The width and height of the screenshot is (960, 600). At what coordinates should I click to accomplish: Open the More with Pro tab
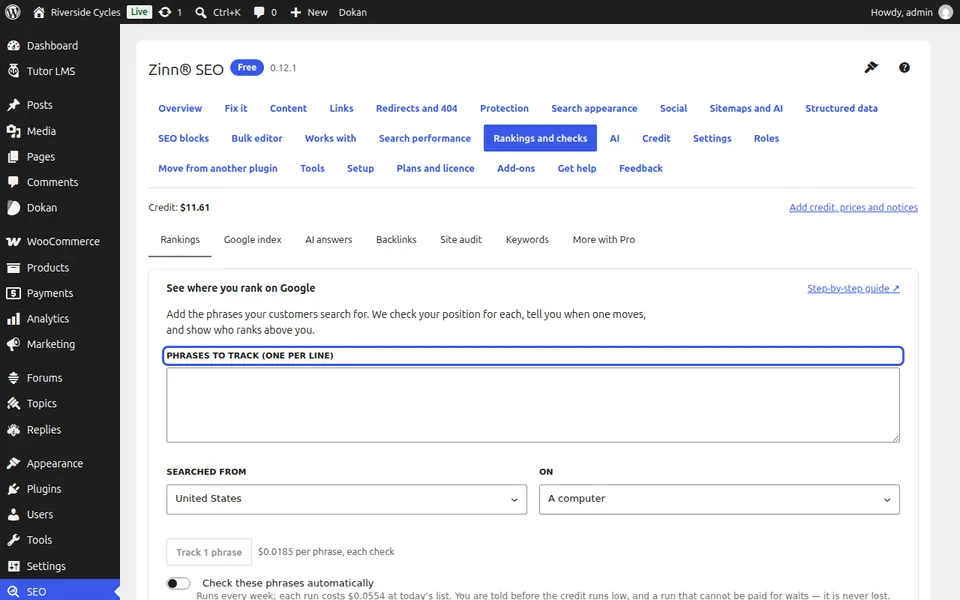tap(604, 239)
